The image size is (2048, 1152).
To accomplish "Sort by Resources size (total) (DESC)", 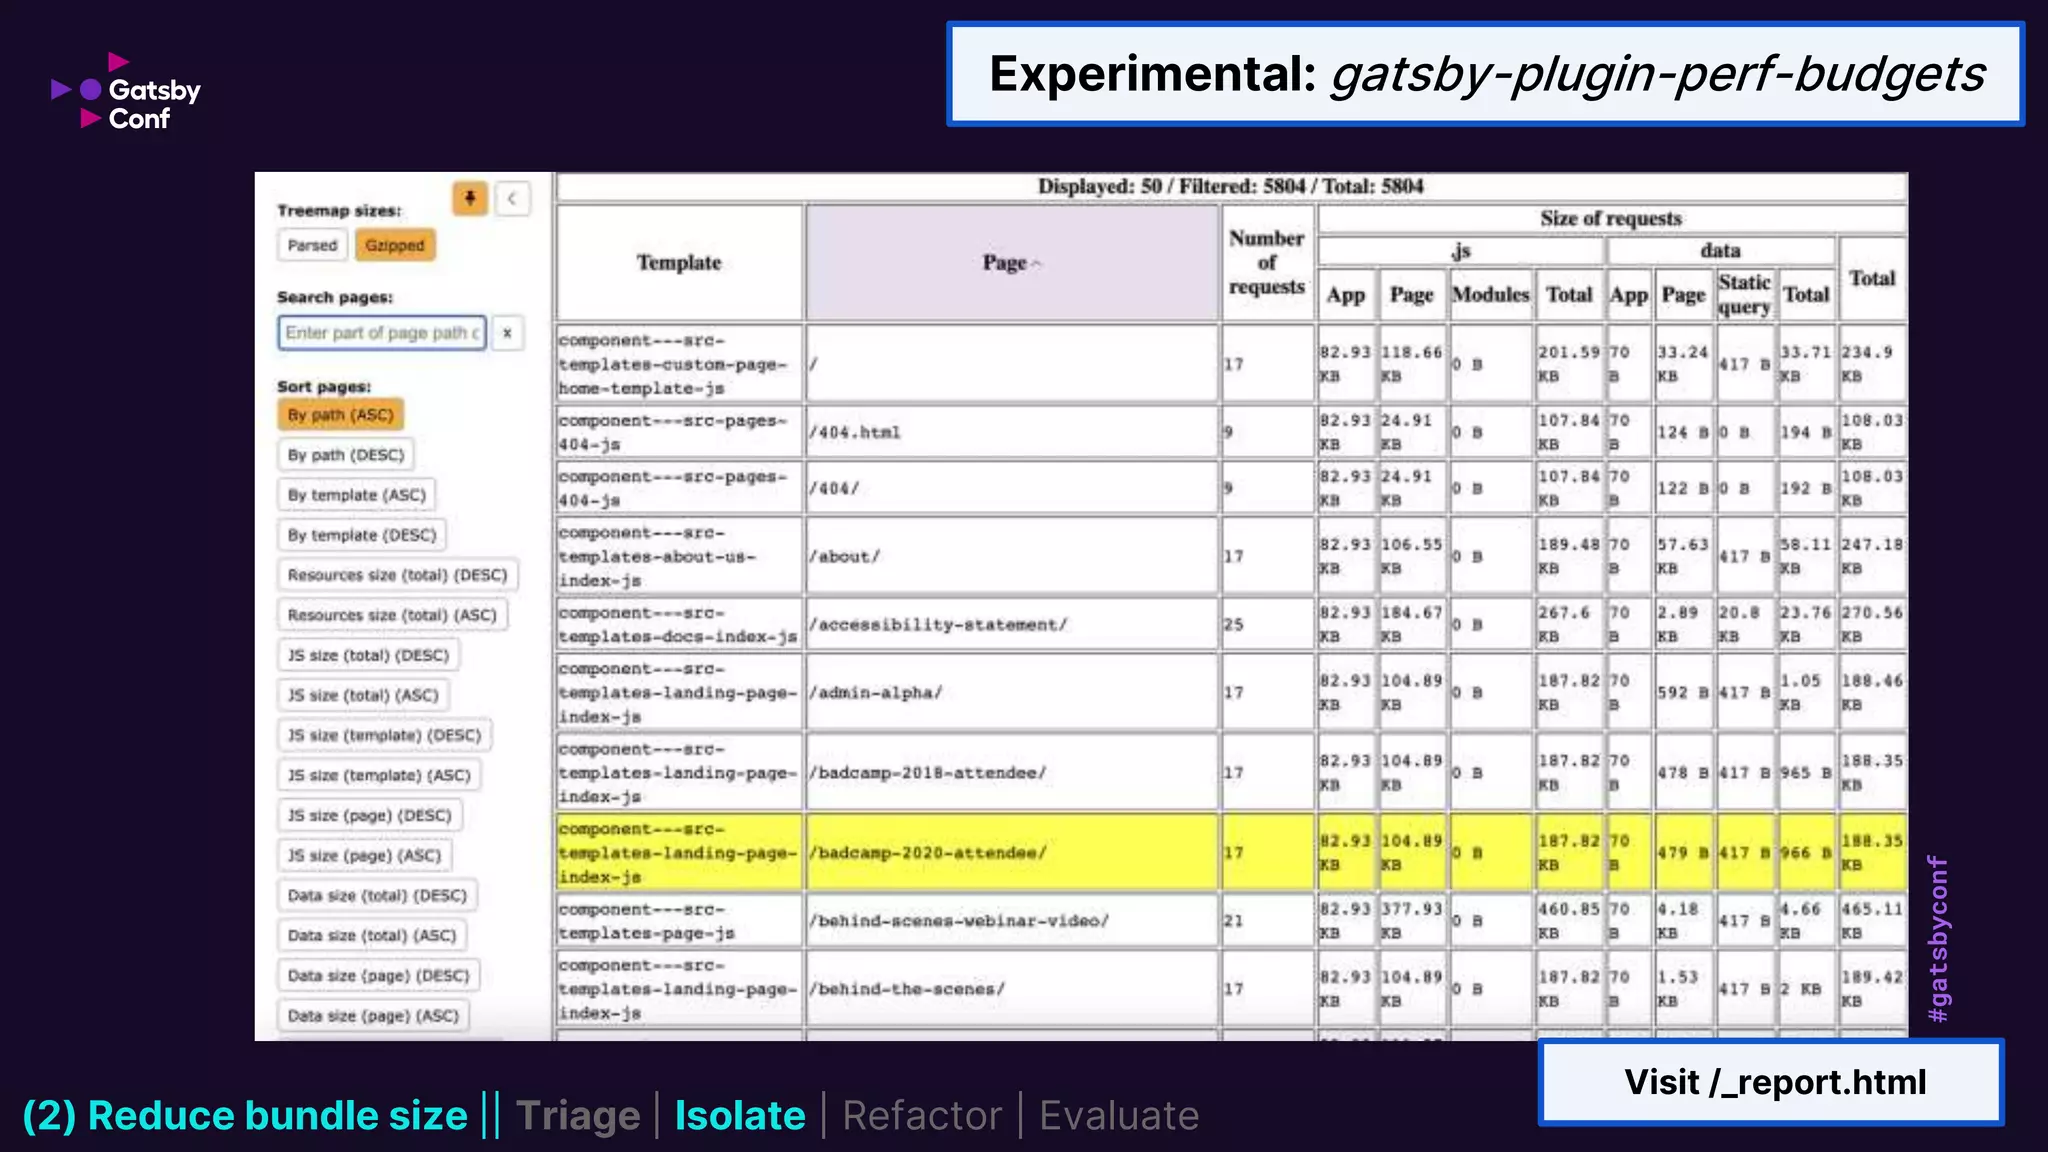I will pyautogui.click(x=397, y=575).
